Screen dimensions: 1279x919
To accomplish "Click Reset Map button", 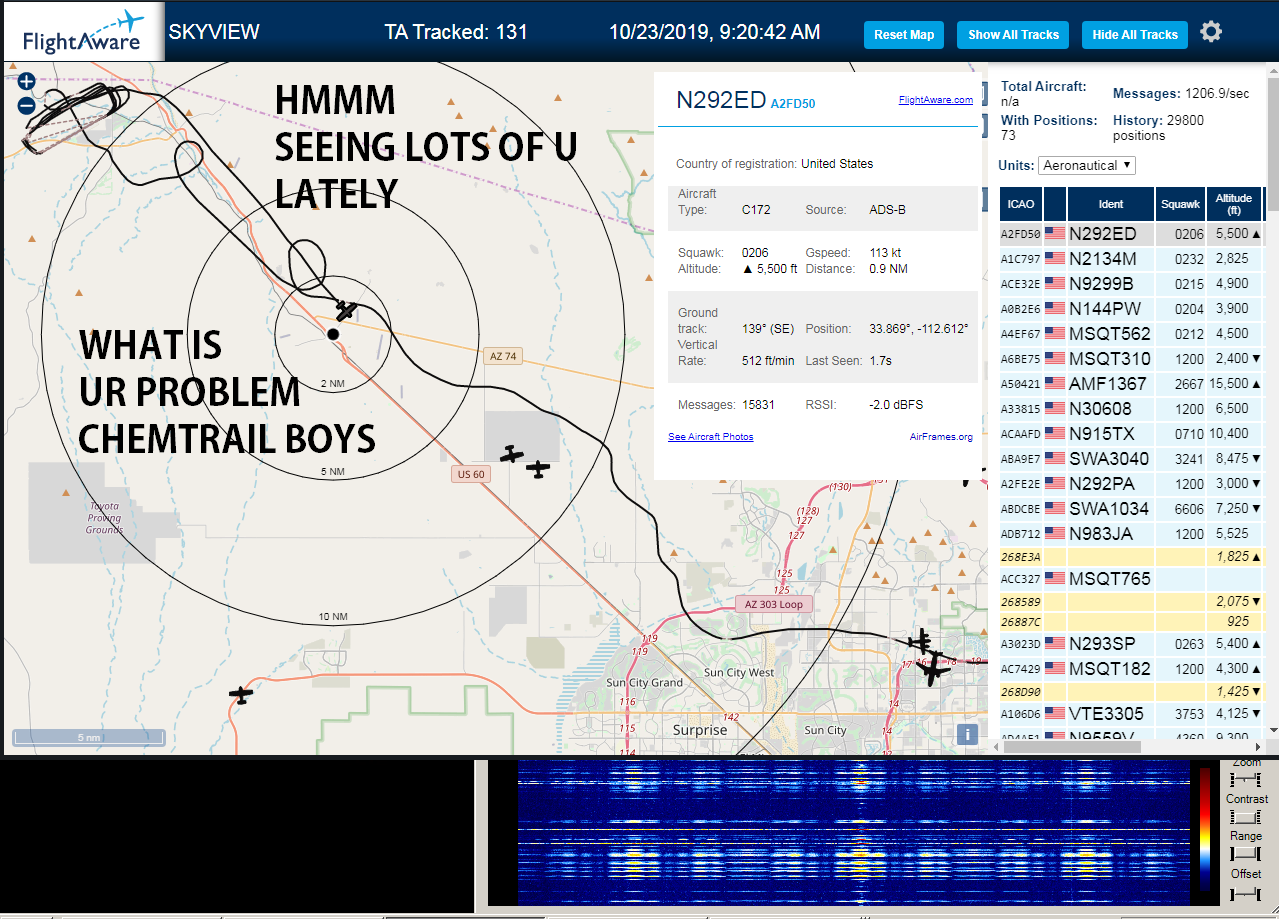I will (x=904, y=34).
